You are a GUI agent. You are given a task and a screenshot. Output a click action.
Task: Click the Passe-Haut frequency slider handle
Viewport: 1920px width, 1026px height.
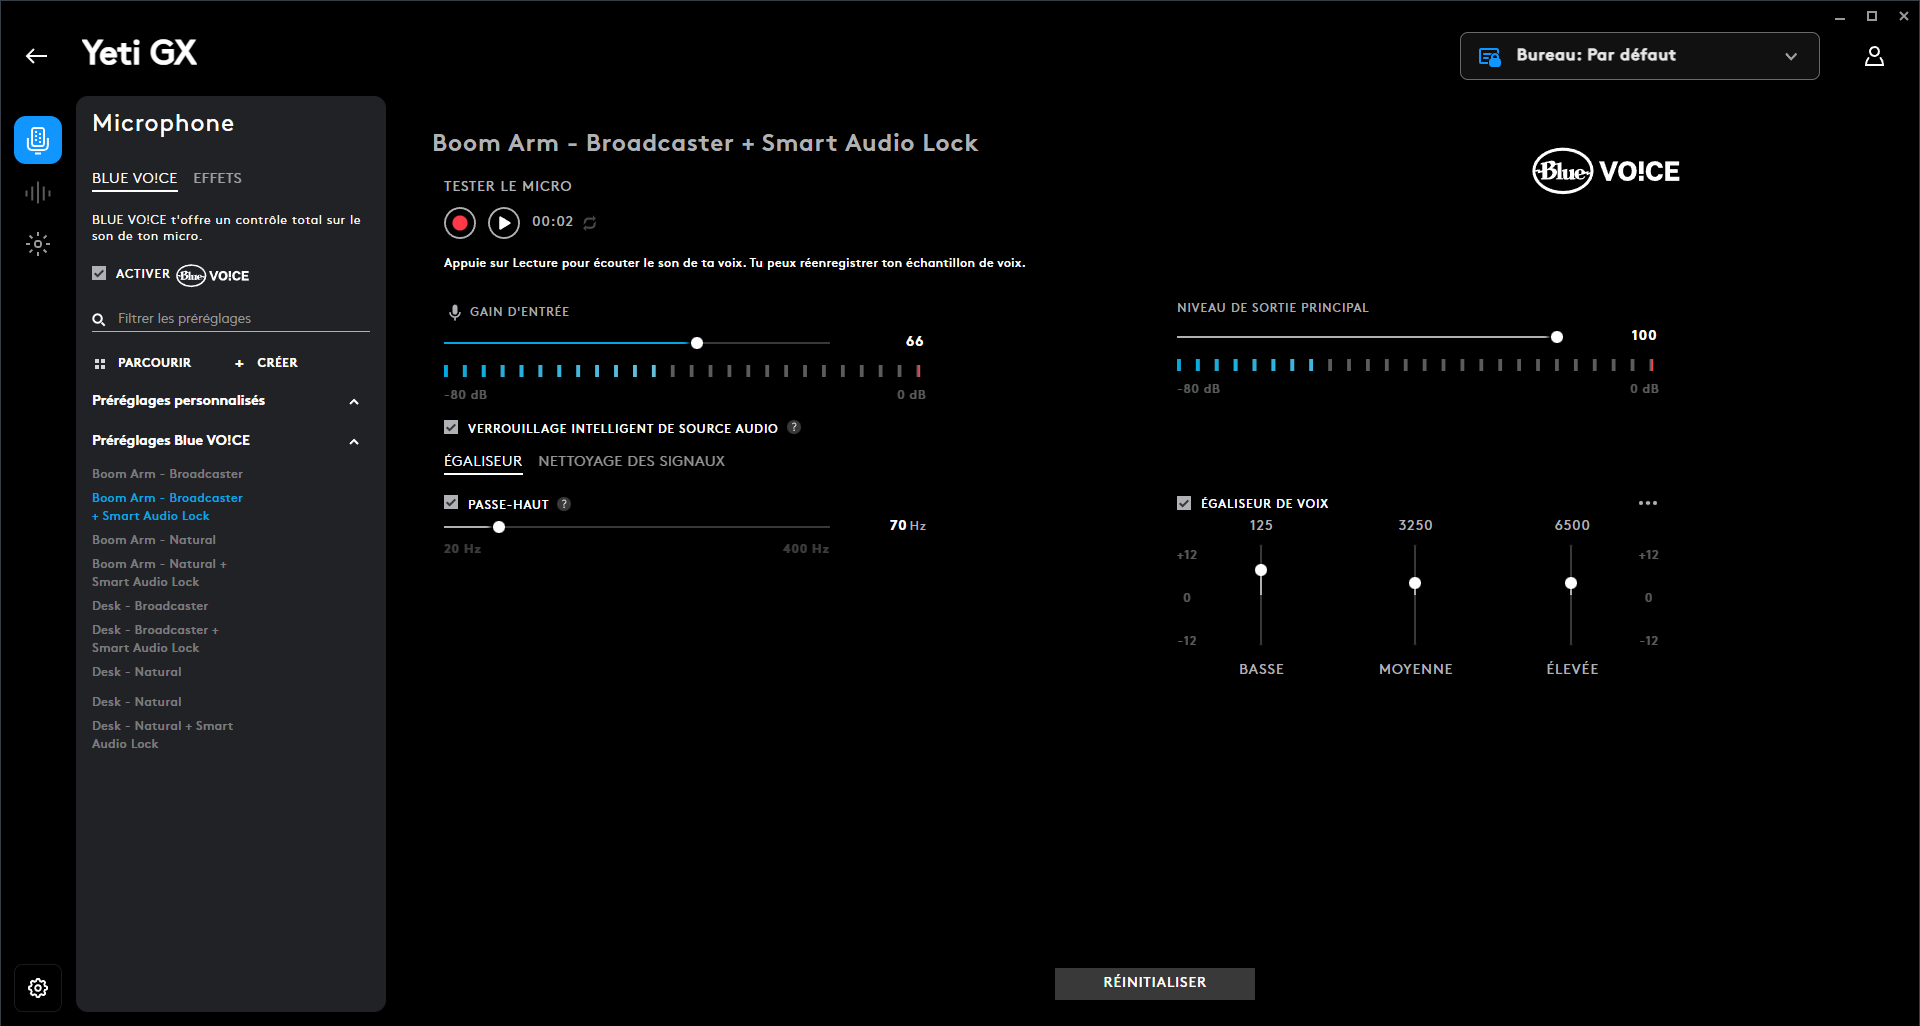click(499, 527)
